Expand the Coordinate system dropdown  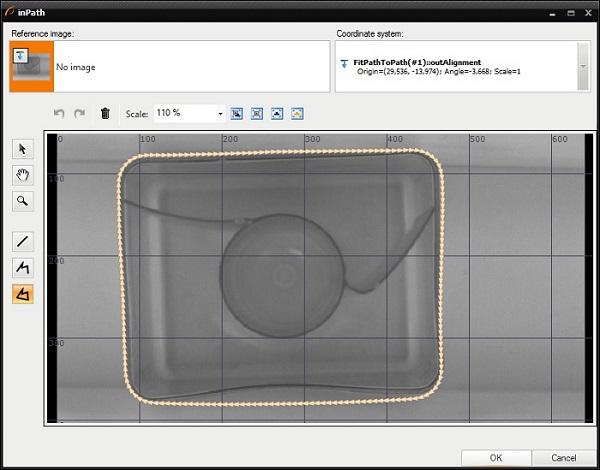(x=583, y=66)
